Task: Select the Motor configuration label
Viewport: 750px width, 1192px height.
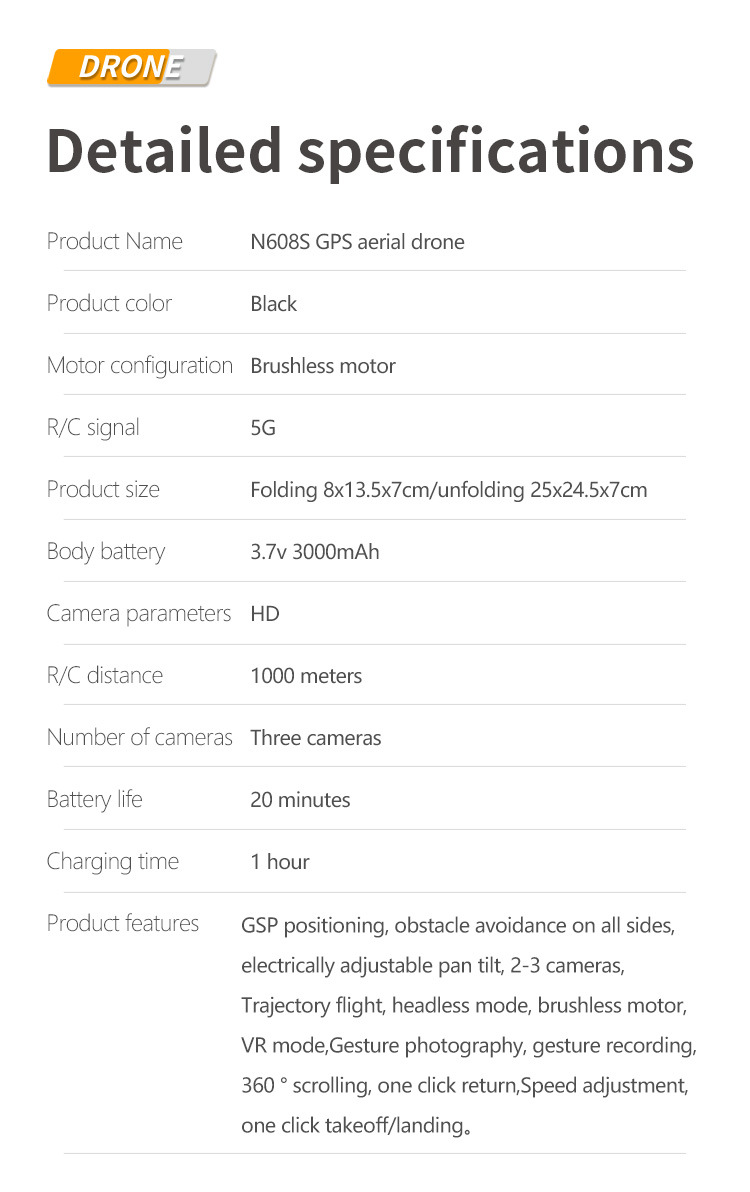Action: coord(140,365)
